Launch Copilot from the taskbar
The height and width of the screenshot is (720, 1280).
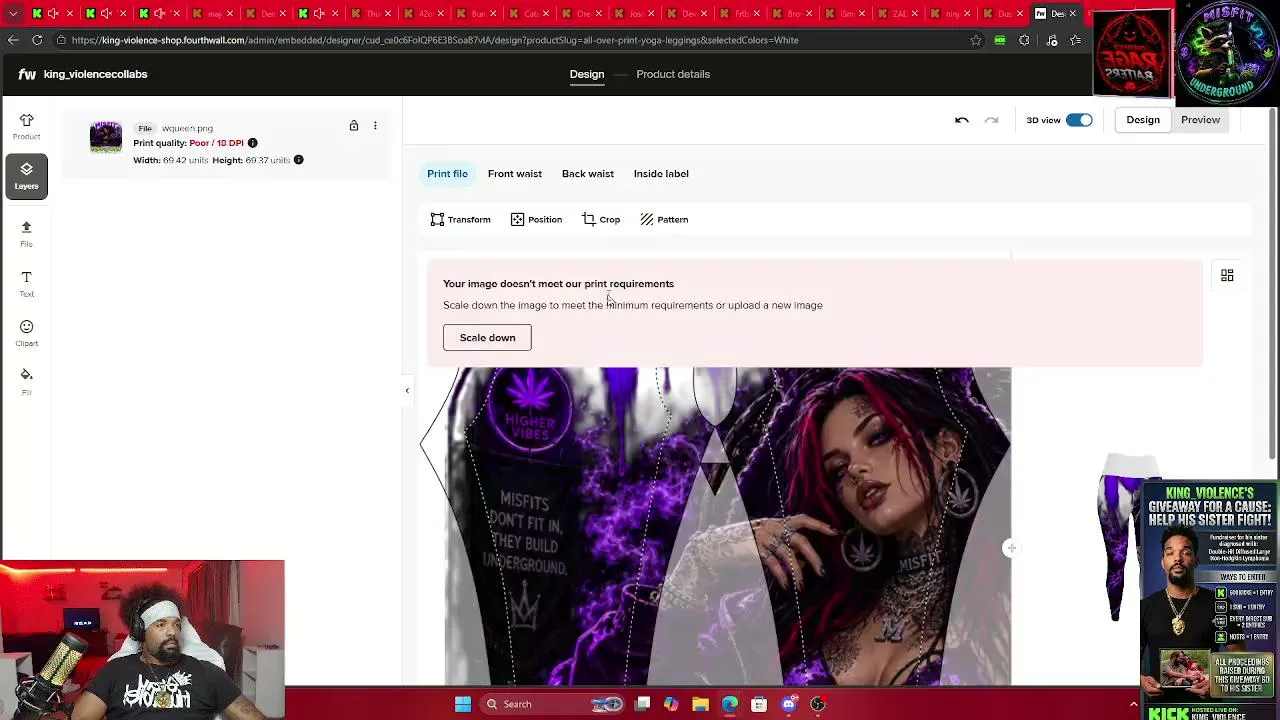[671, 704]
